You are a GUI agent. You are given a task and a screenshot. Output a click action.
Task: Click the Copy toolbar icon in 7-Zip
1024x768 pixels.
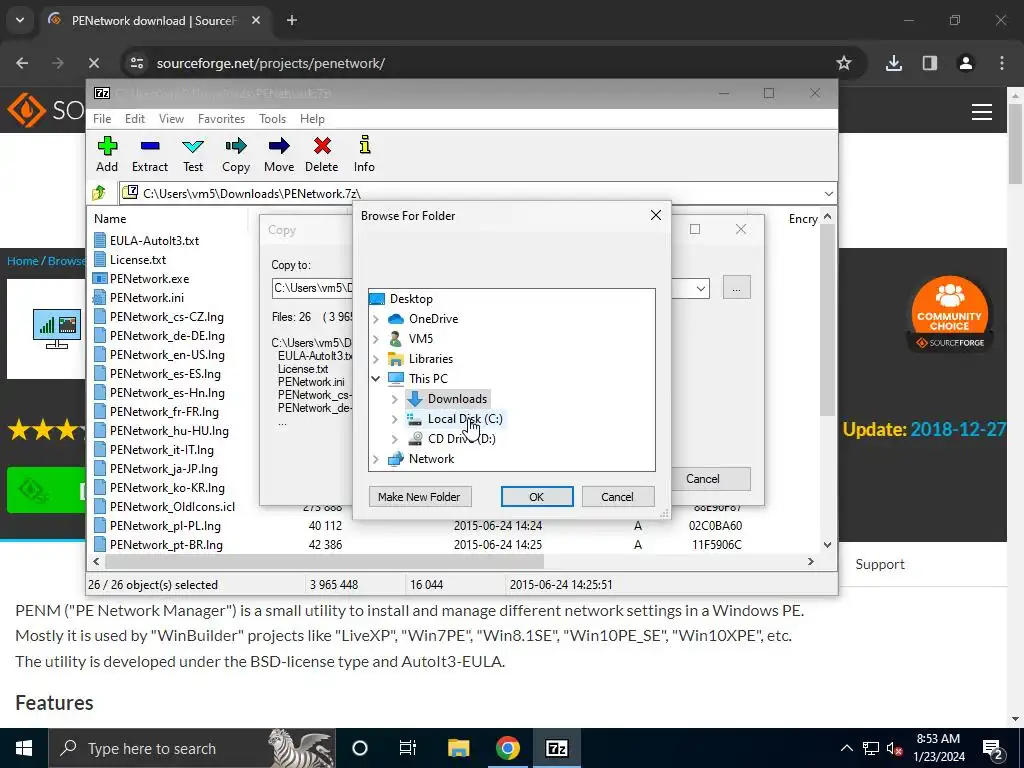[x=236, y=154]
